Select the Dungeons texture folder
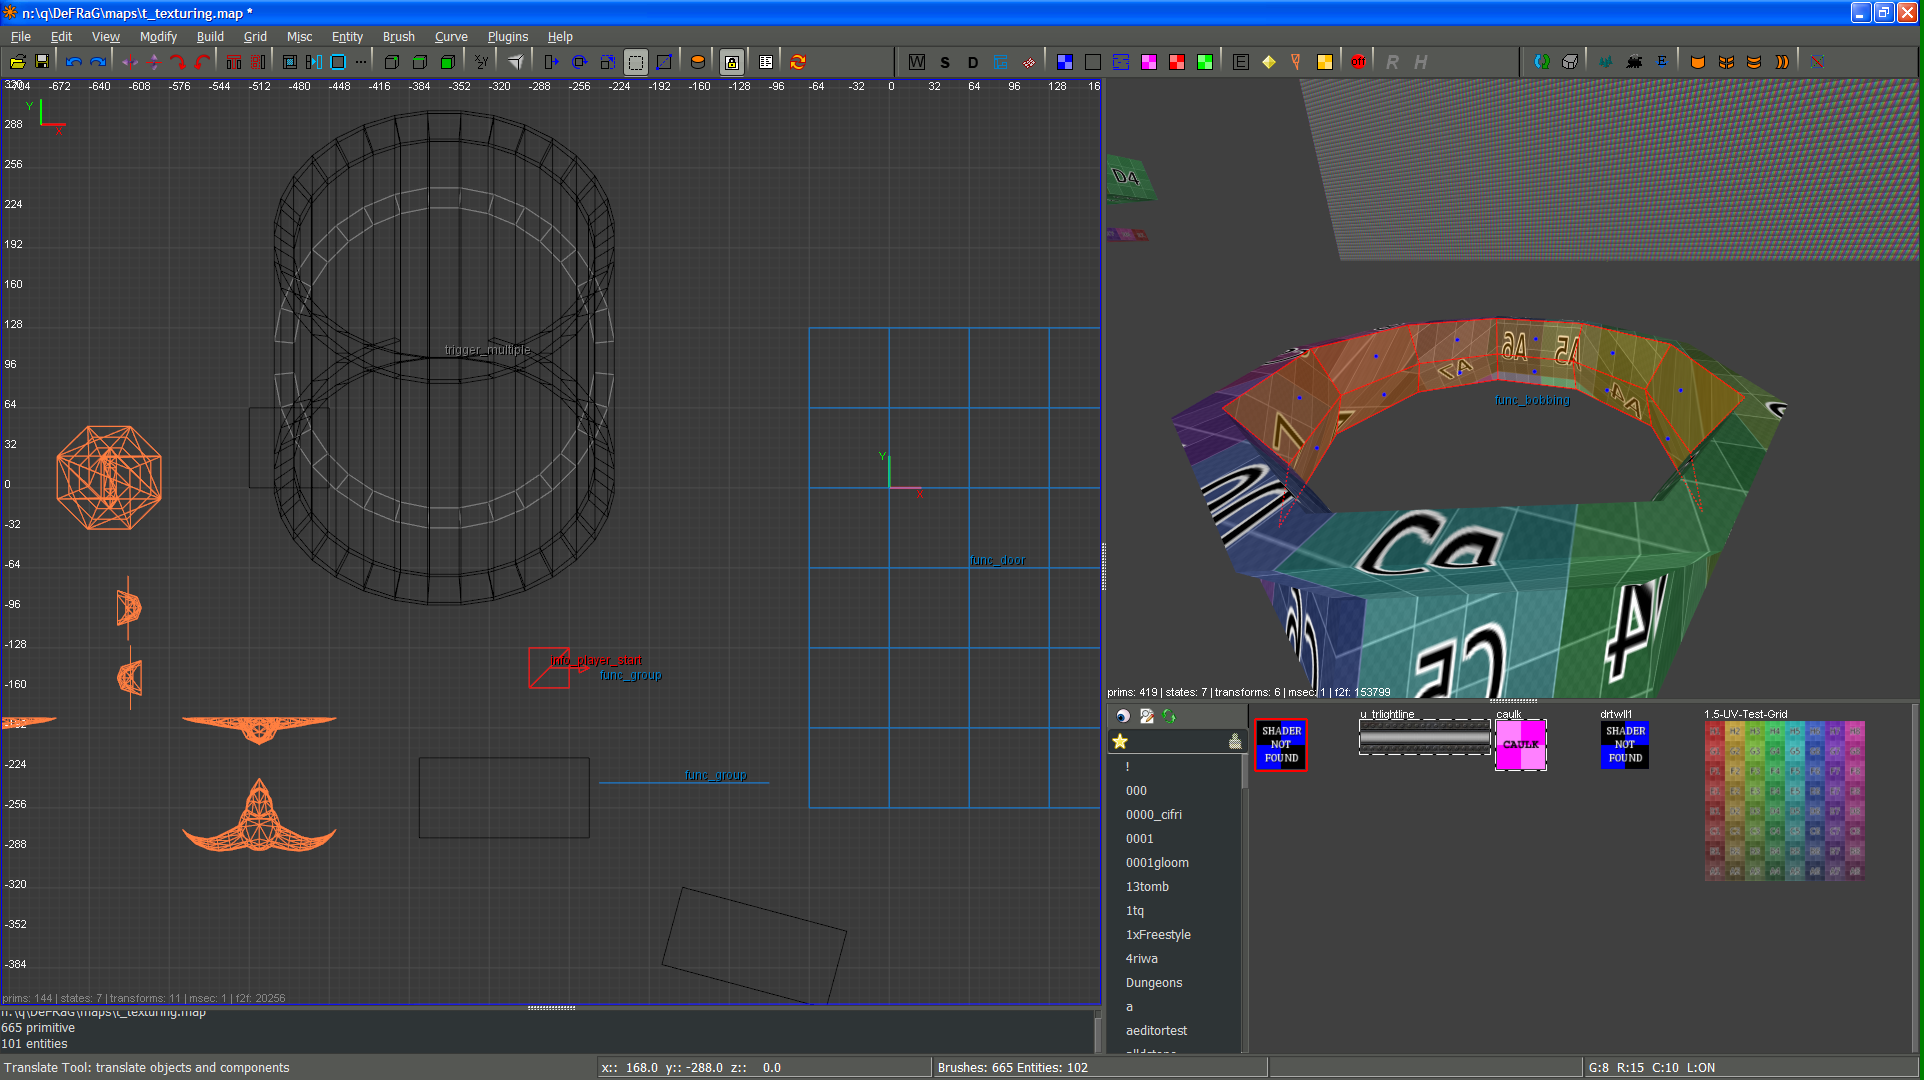The width and height of the screenshot is (1924, 1080). (x=1153, y=983)
